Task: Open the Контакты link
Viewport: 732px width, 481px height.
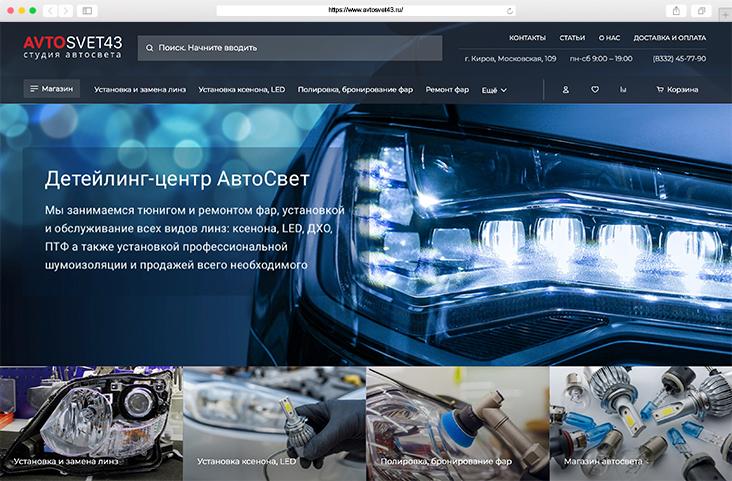Action: [x=527, y=37]
